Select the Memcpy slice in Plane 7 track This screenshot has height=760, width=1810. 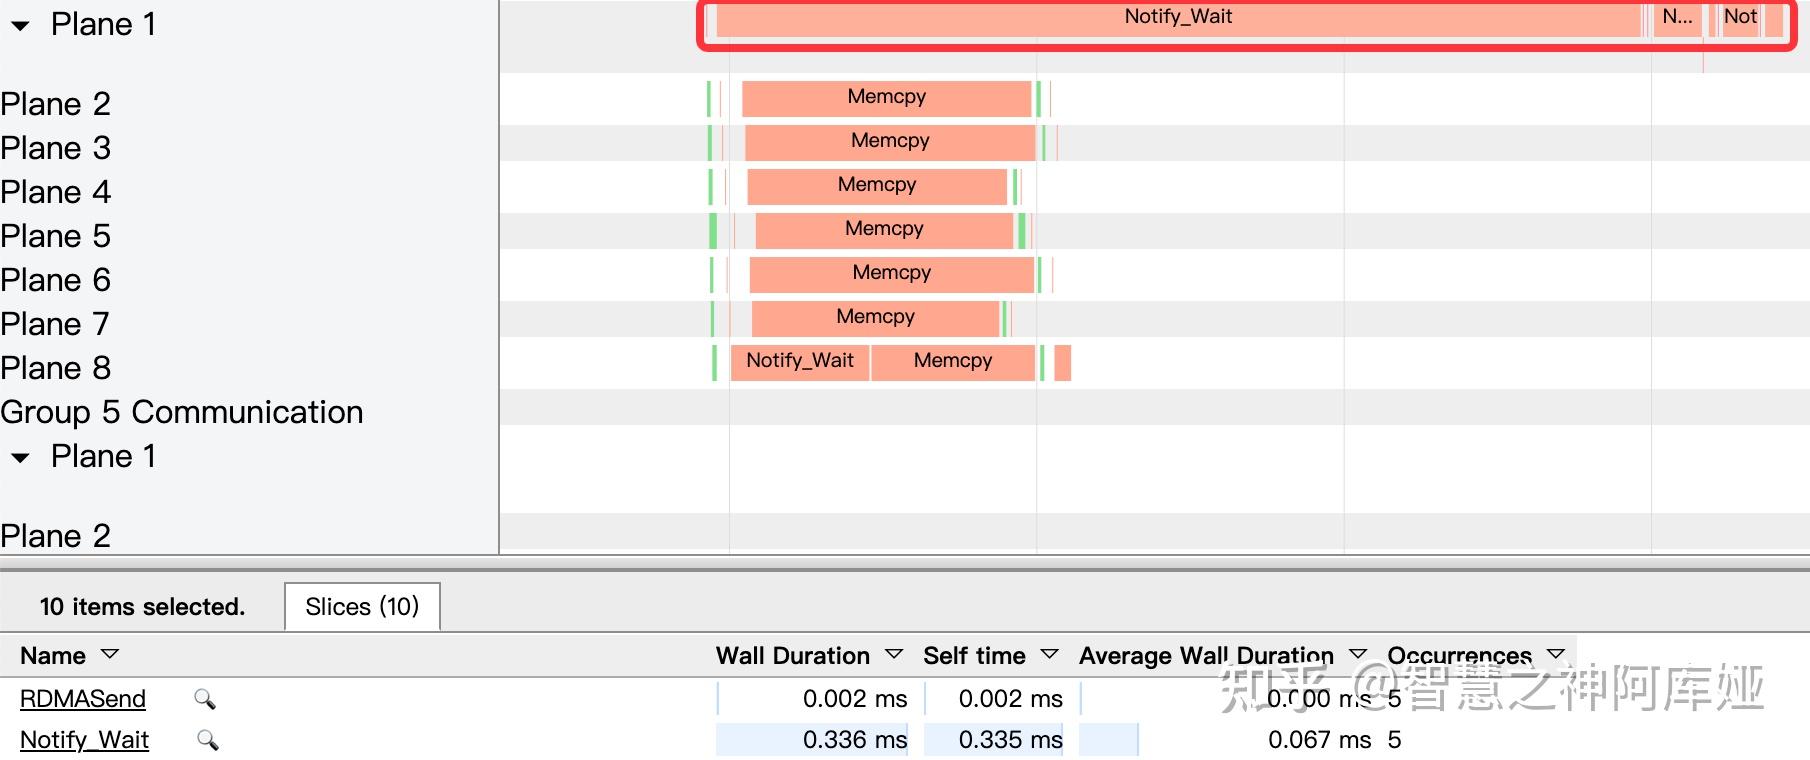pos(875,318)
